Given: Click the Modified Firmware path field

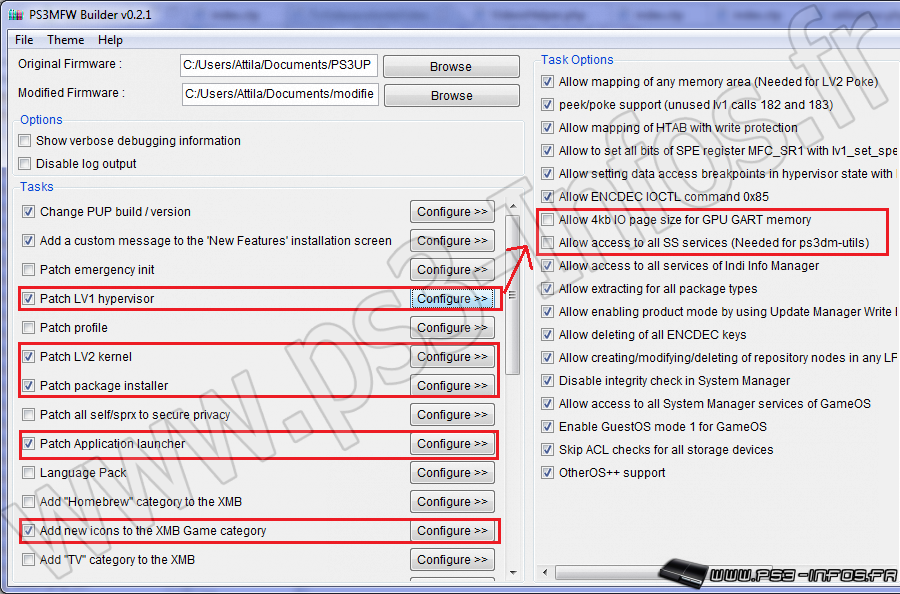Looking at the screenshot, I should [280, 94].
